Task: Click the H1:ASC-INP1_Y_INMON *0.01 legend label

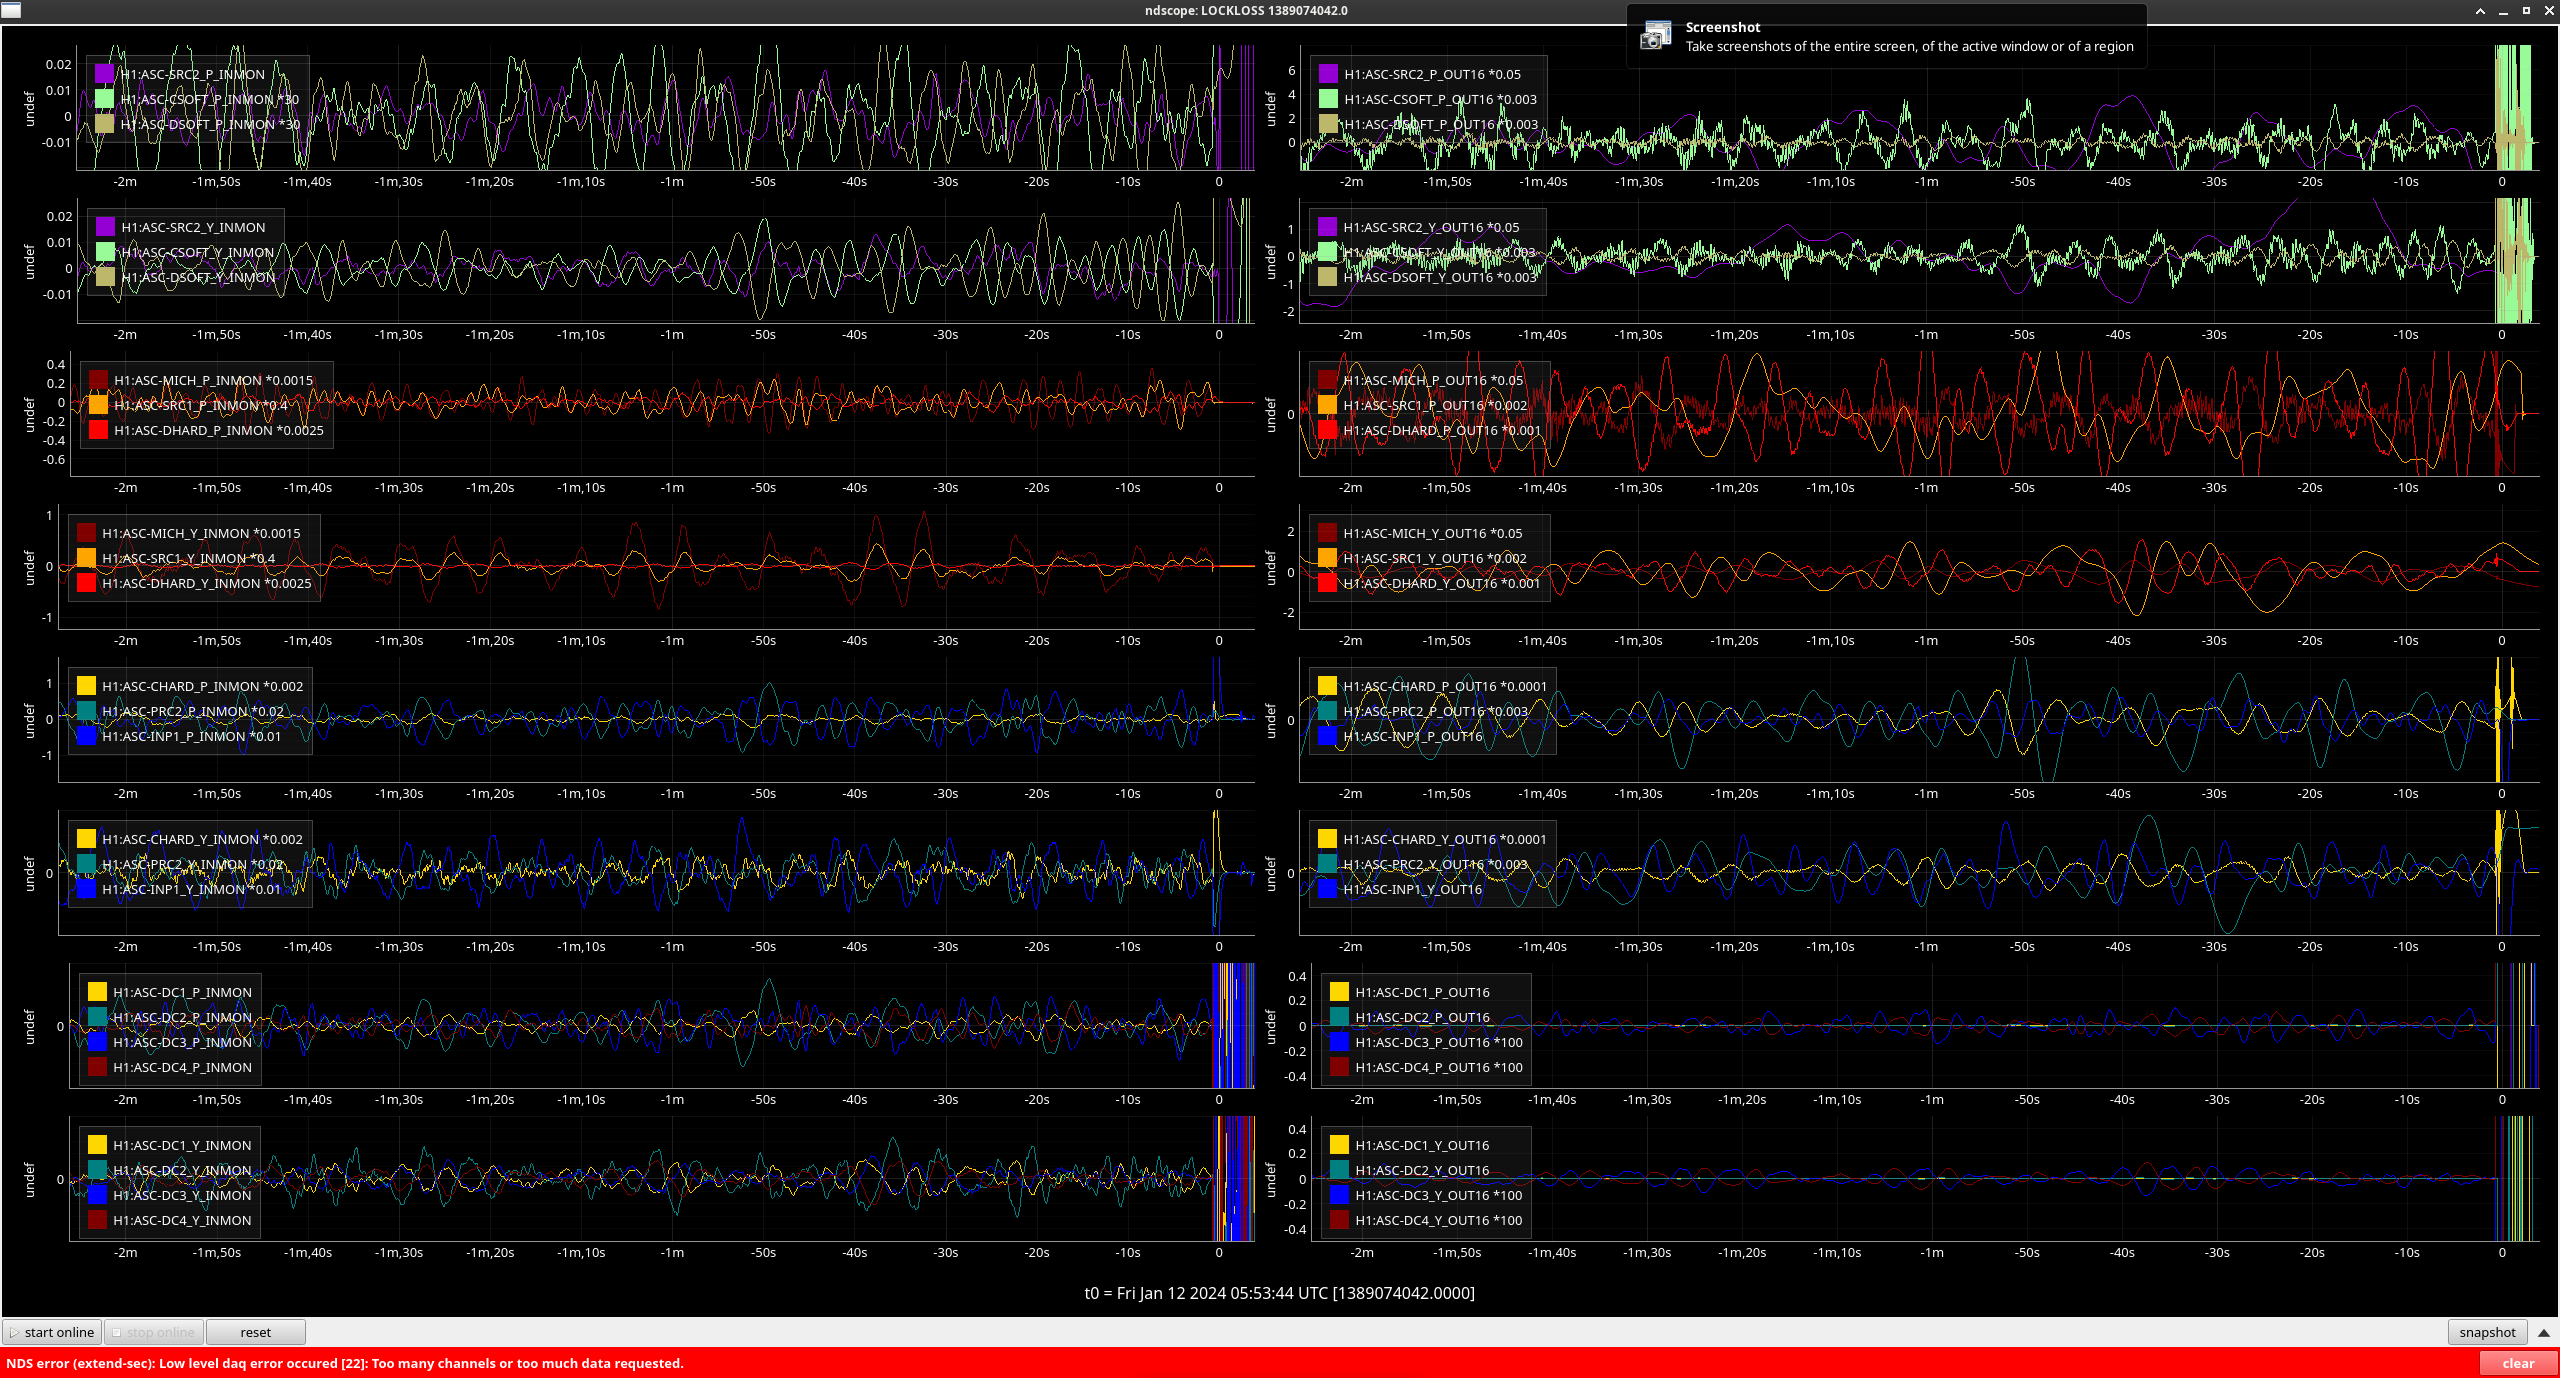Action: [x=191, y=890]
